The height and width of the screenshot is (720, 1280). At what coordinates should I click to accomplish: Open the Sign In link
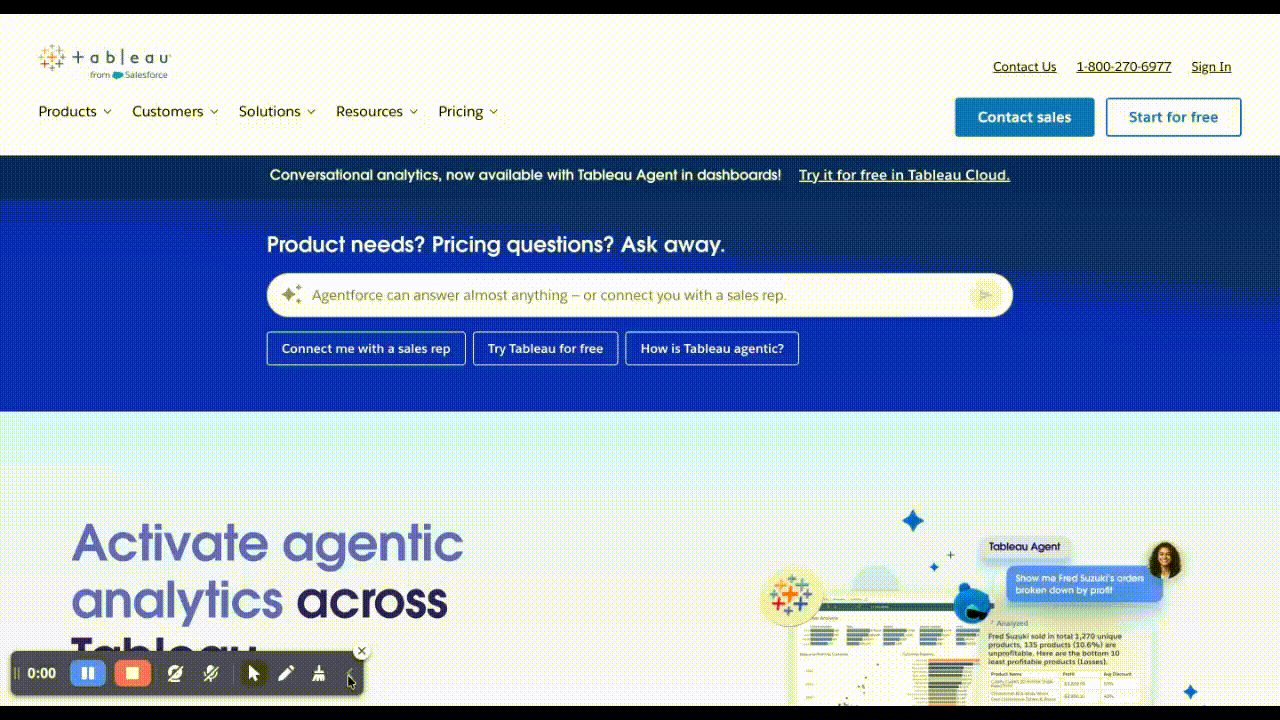(1211, 67)
